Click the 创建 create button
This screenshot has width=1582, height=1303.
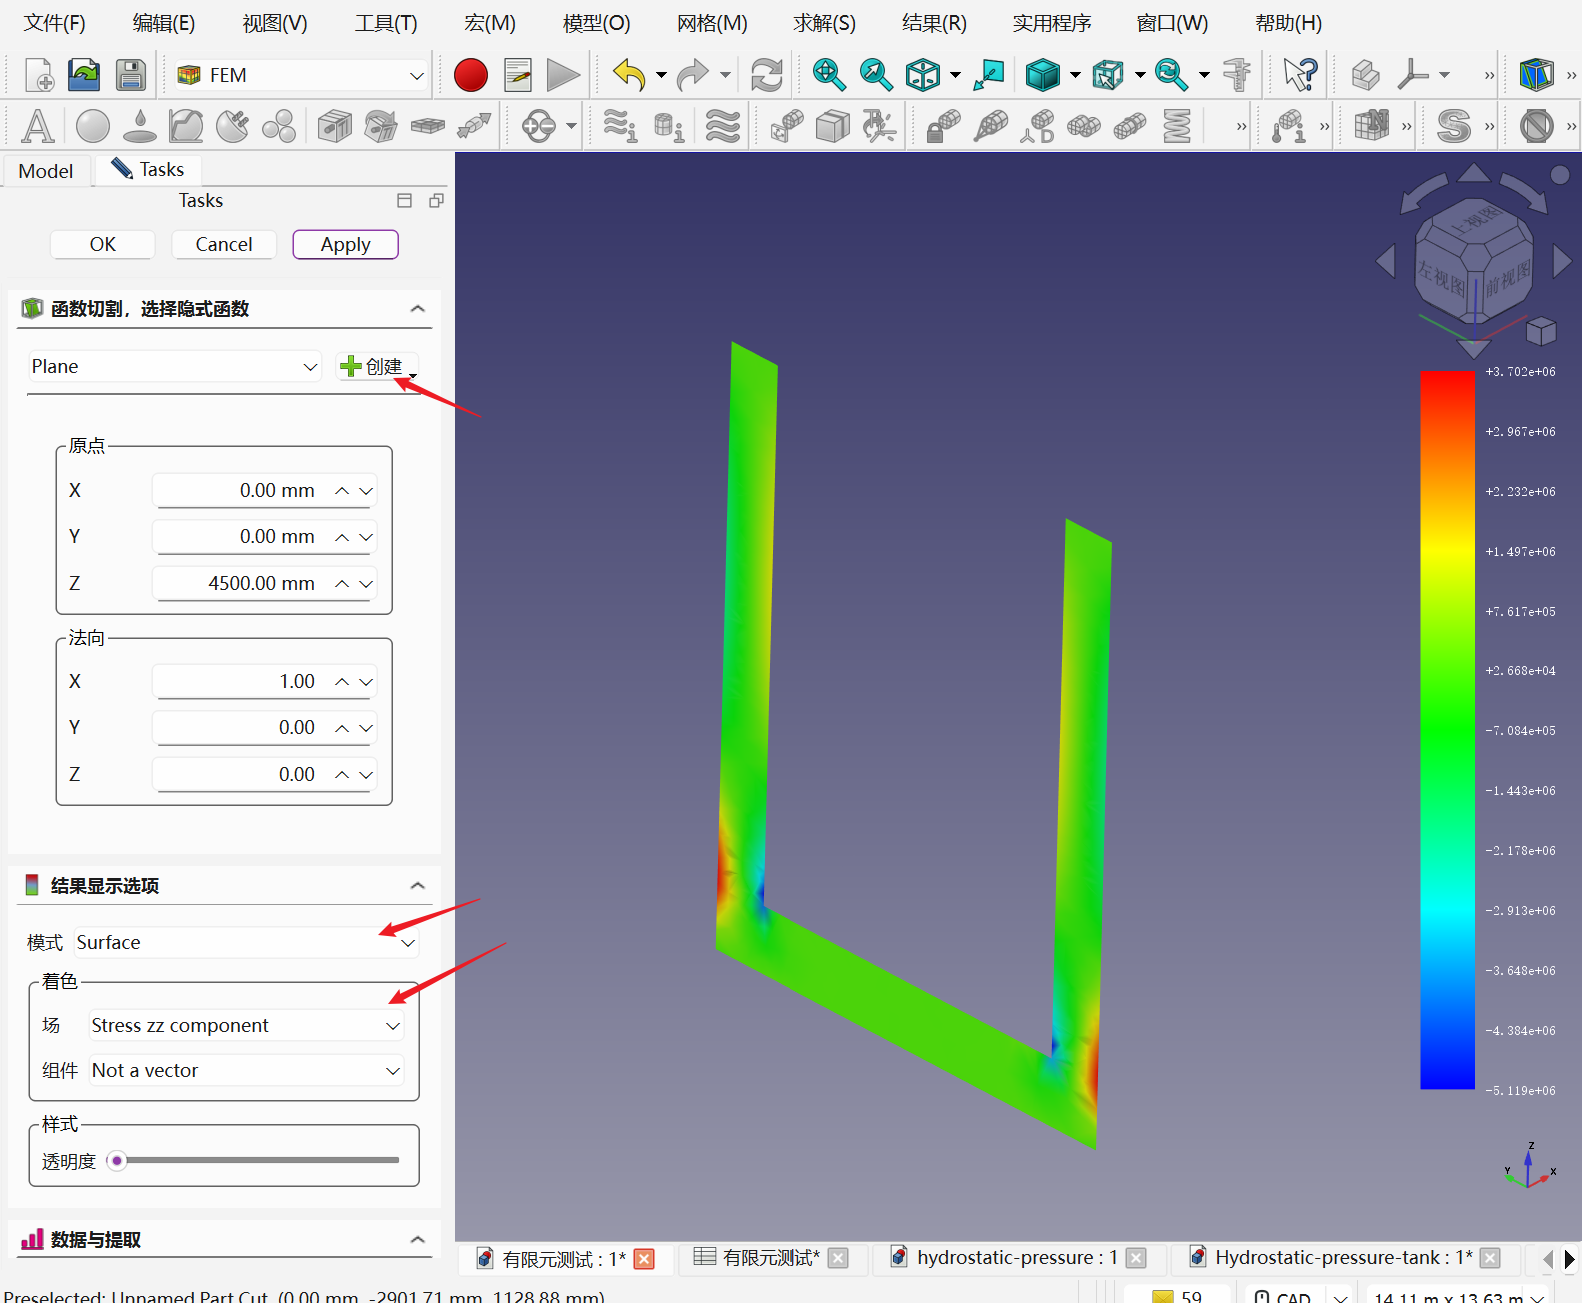(376, 367)
